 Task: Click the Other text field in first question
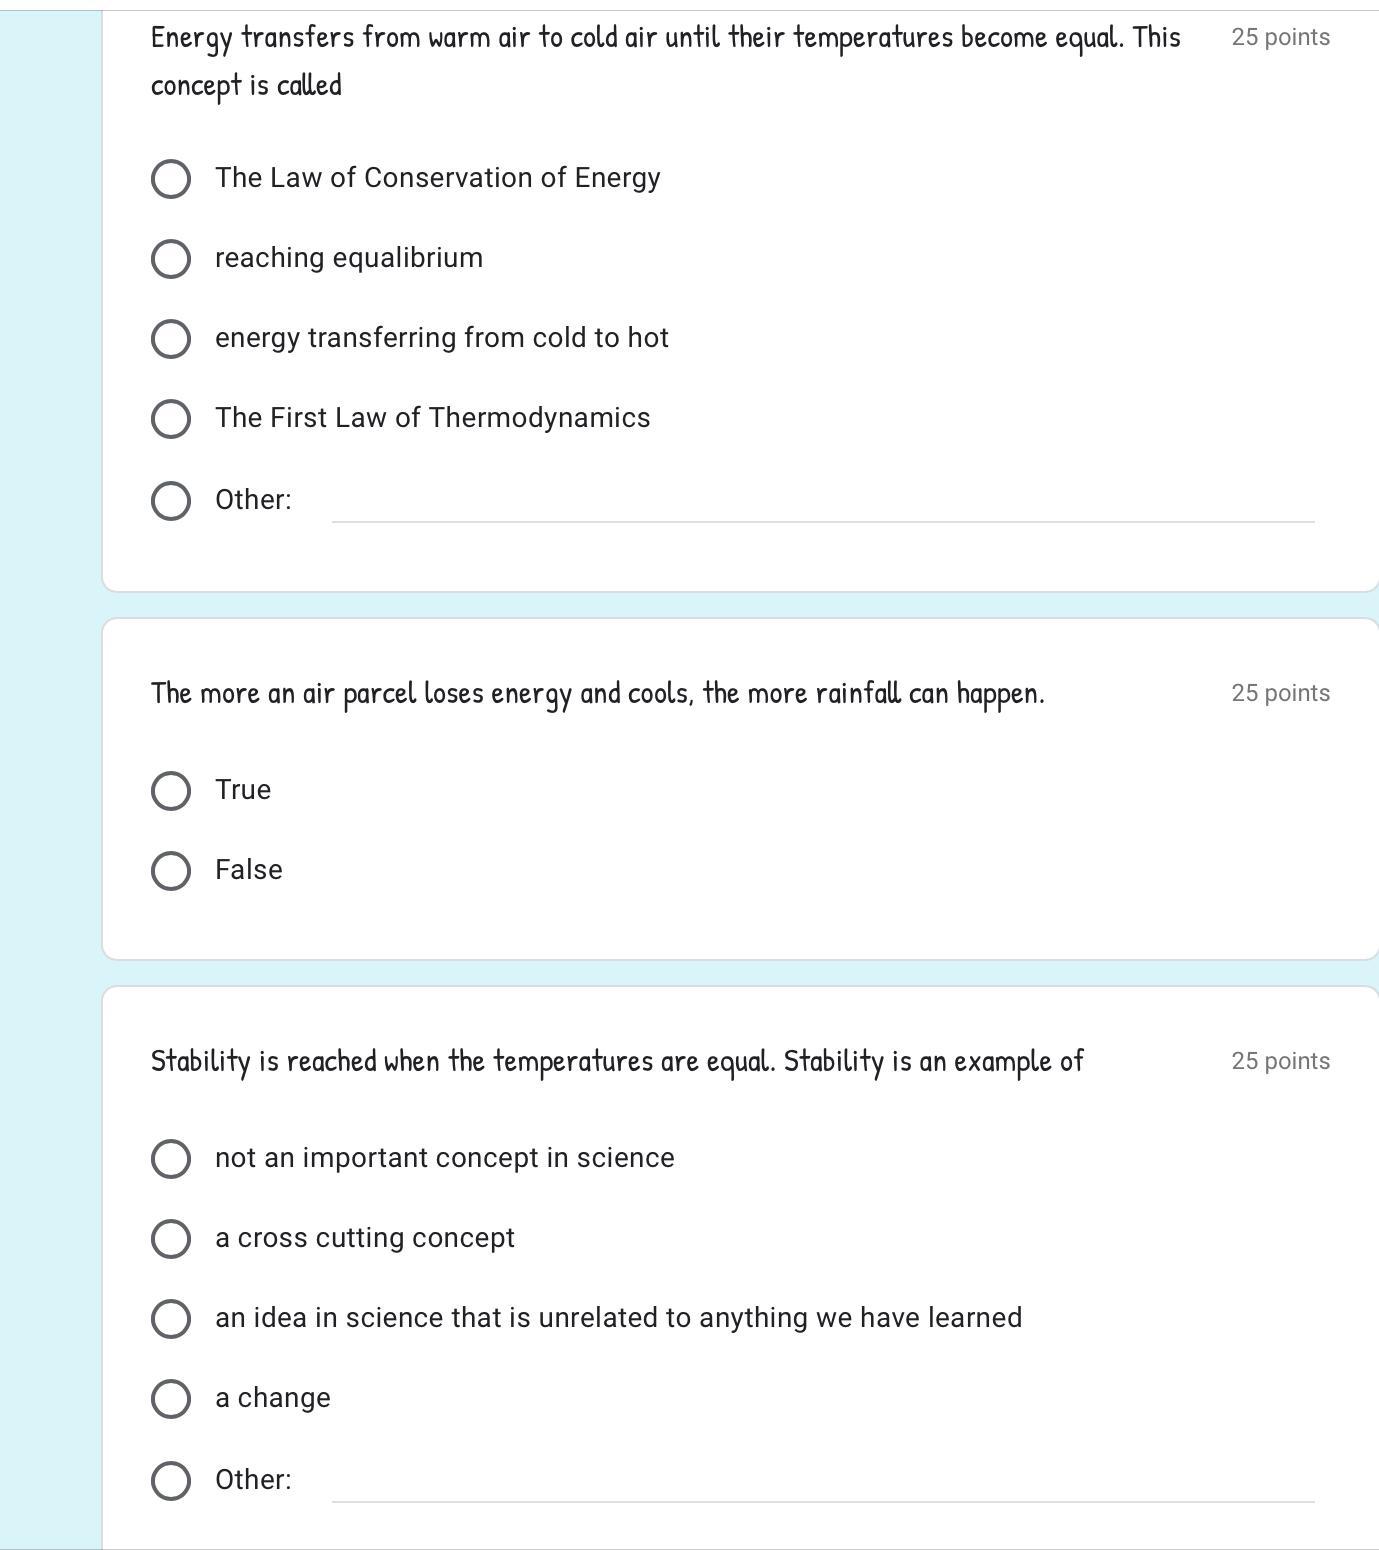[x=822, y=502]
